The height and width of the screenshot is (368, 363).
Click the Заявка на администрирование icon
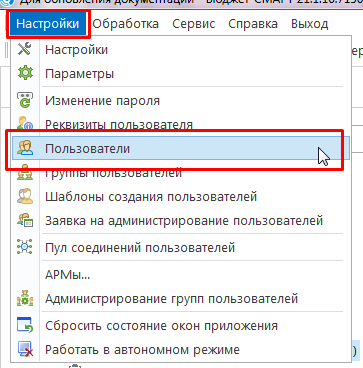click(25, 221)
